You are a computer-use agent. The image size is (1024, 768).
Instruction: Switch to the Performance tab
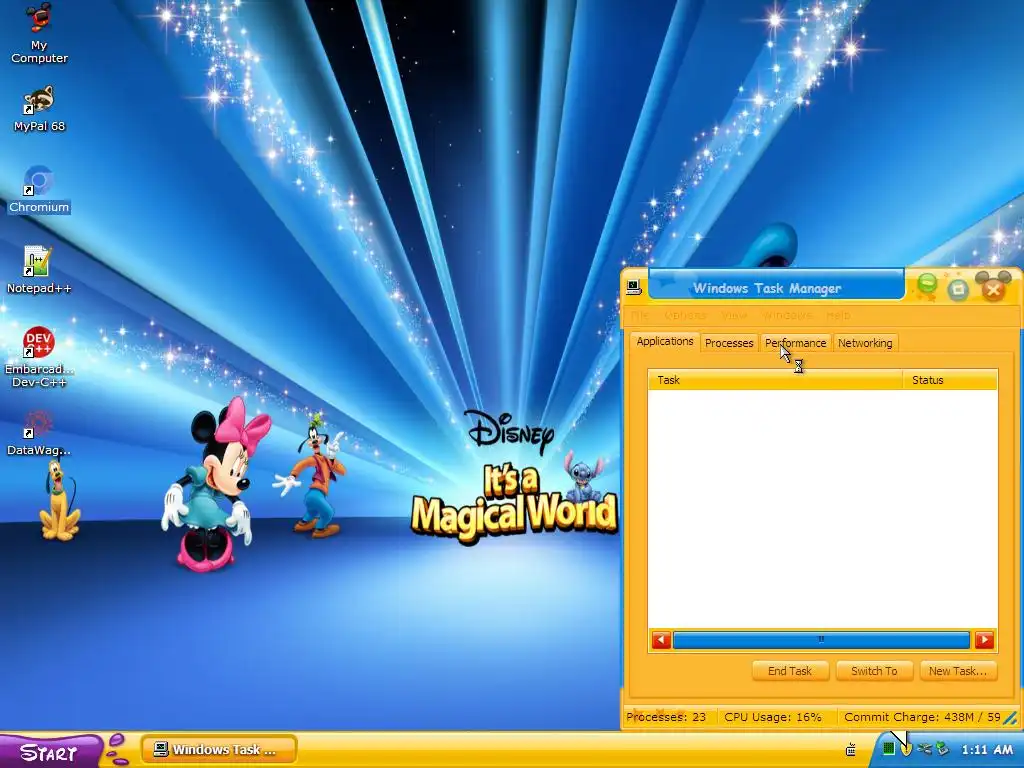(795, 343)
